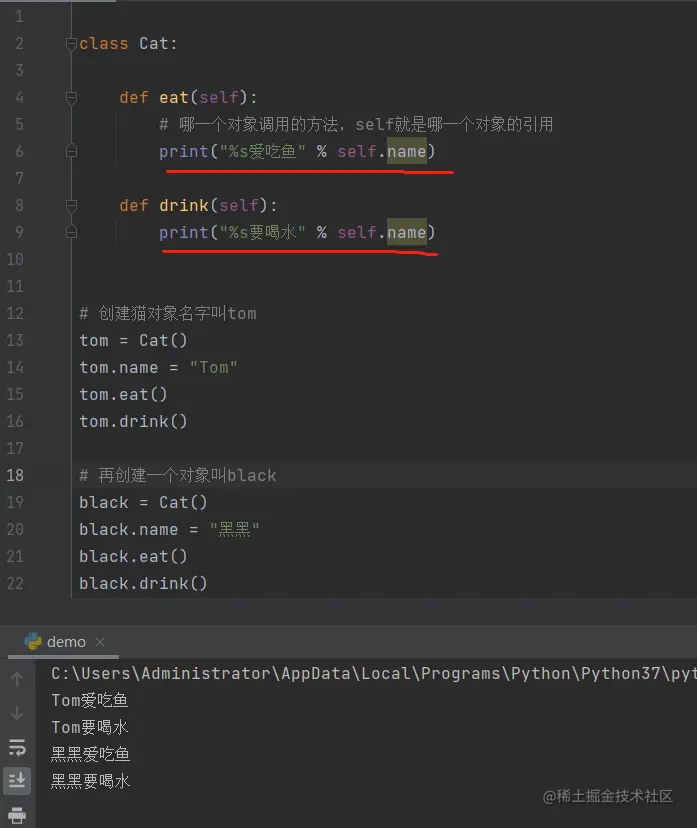This screenshot has height=828, width=697.
Task: Click line number 22 in gutter
Action: point(15,584)
